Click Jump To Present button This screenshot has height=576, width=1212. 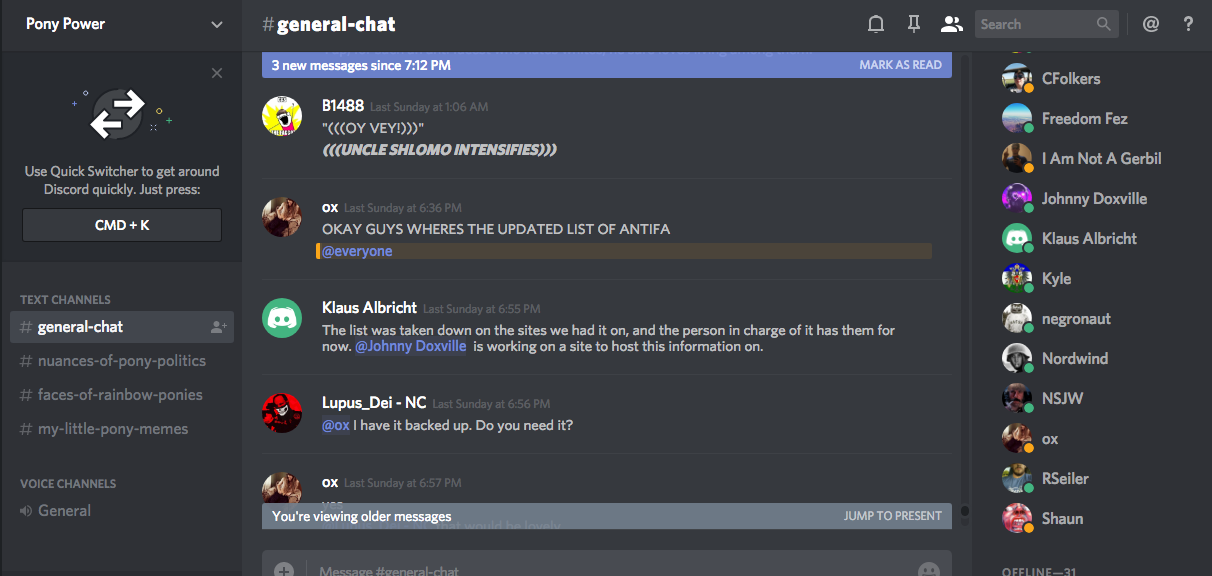(892, 516)
